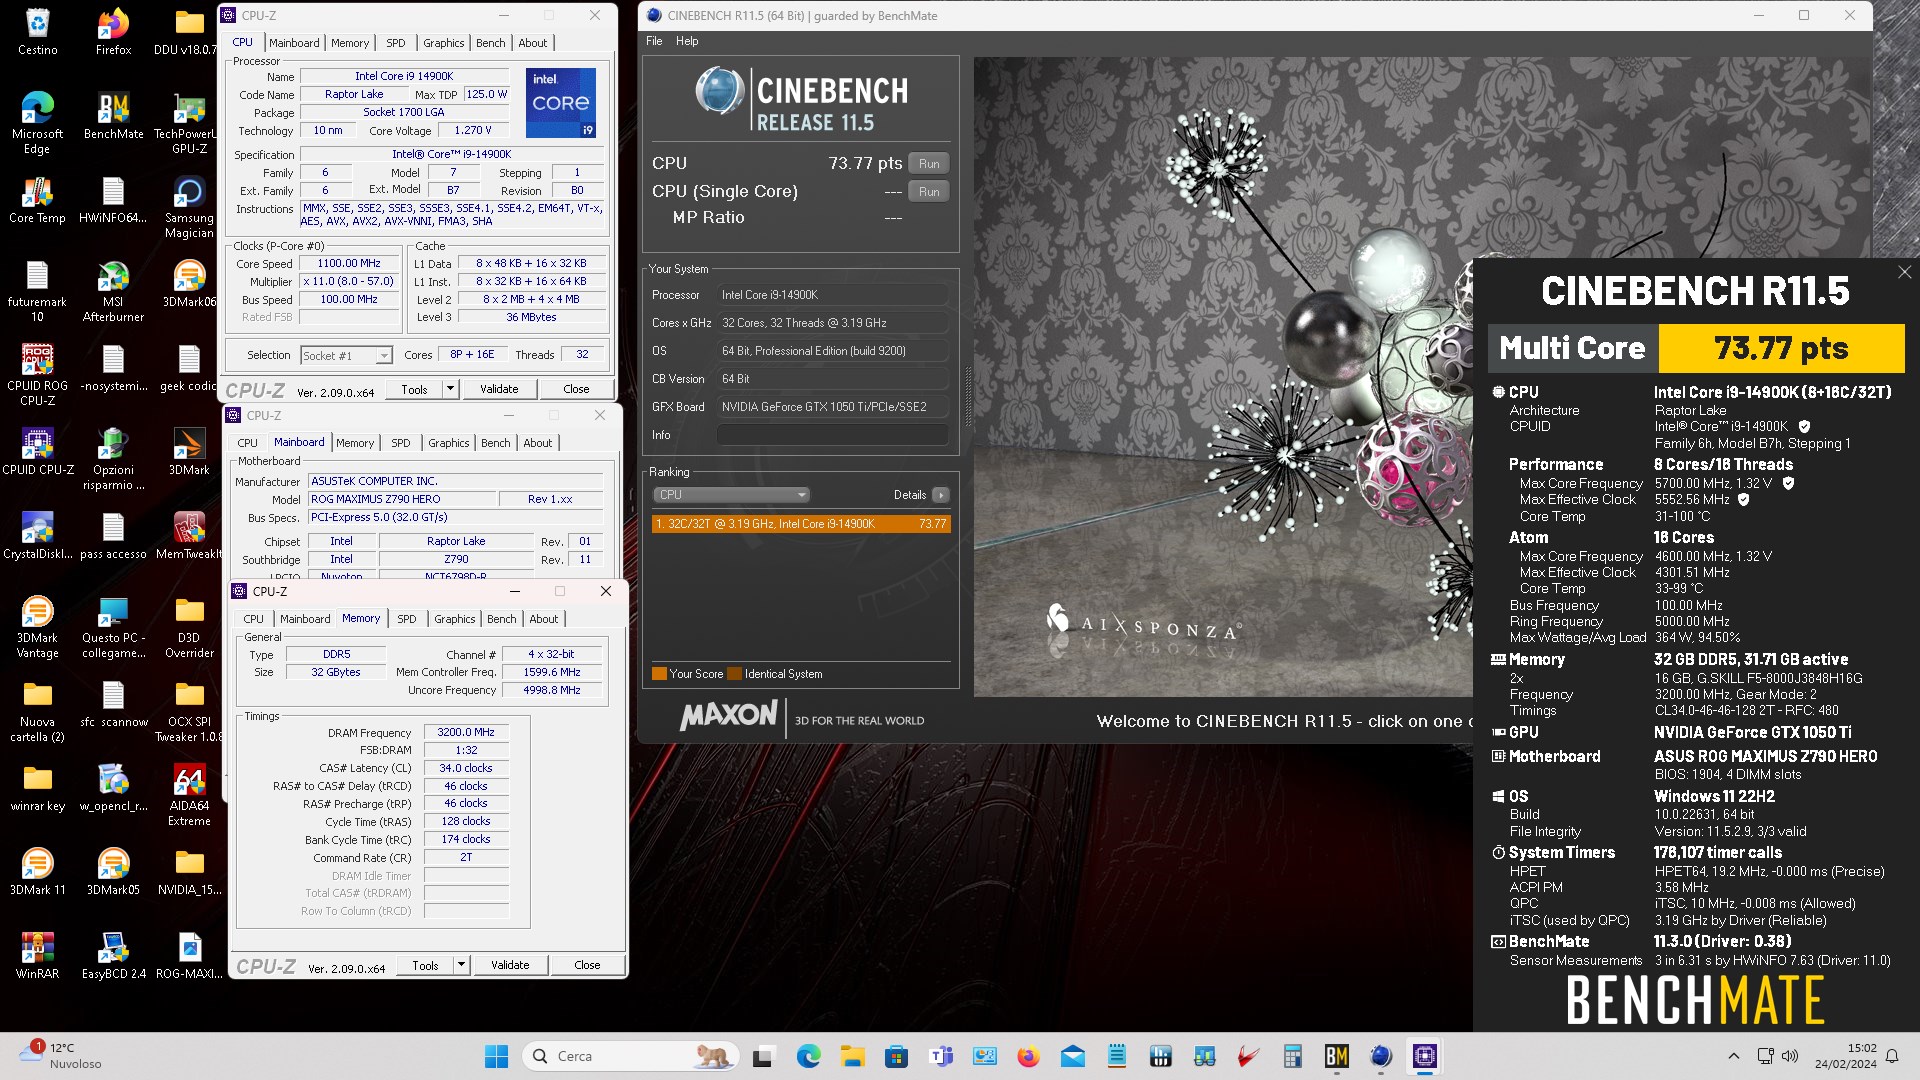Open the clock and date in taskbar
The width and height of the screenshot is (1920, 1080).
[1846, 1056]
